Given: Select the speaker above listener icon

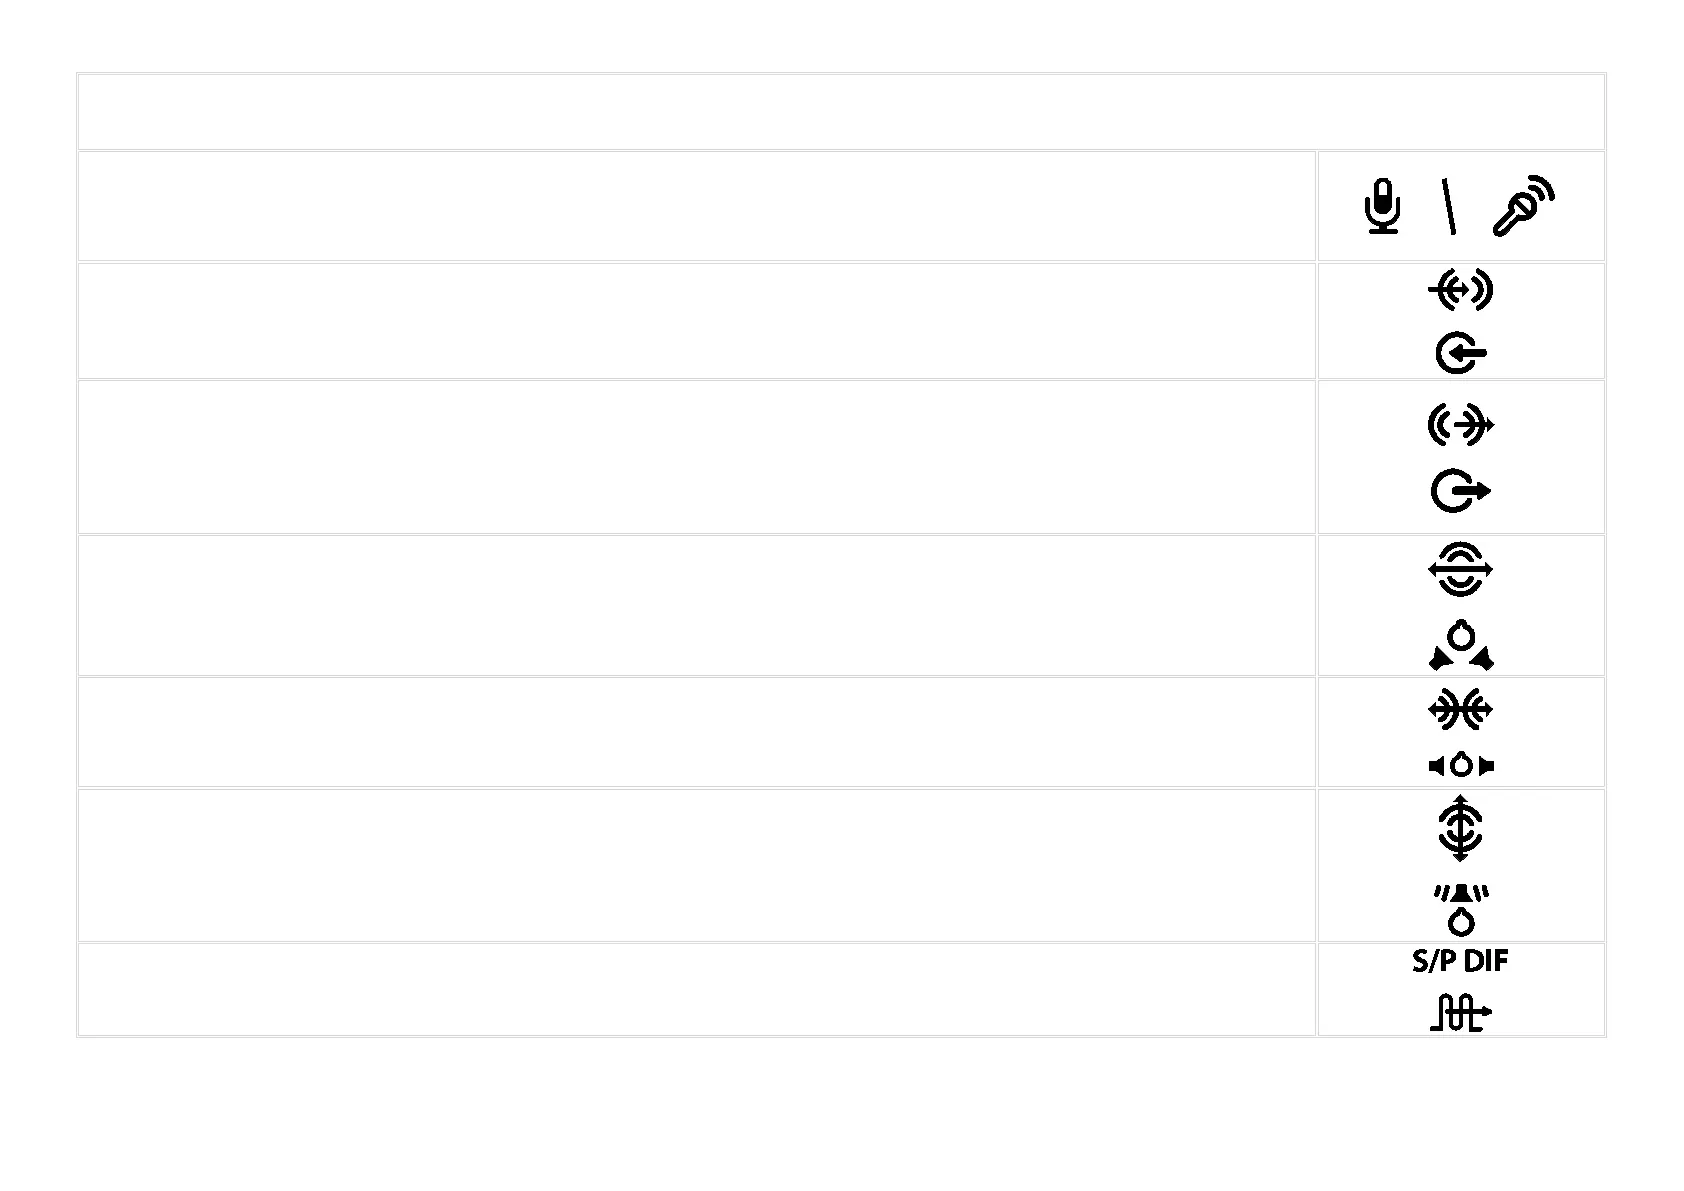Looking at the screenshot, I should 1460,908.
